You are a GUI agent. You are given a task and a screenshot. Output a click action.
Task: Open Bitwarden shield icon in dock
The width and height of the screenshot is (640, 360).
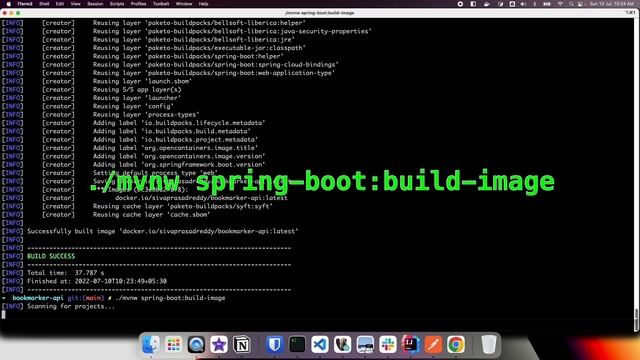pos(275,344)
